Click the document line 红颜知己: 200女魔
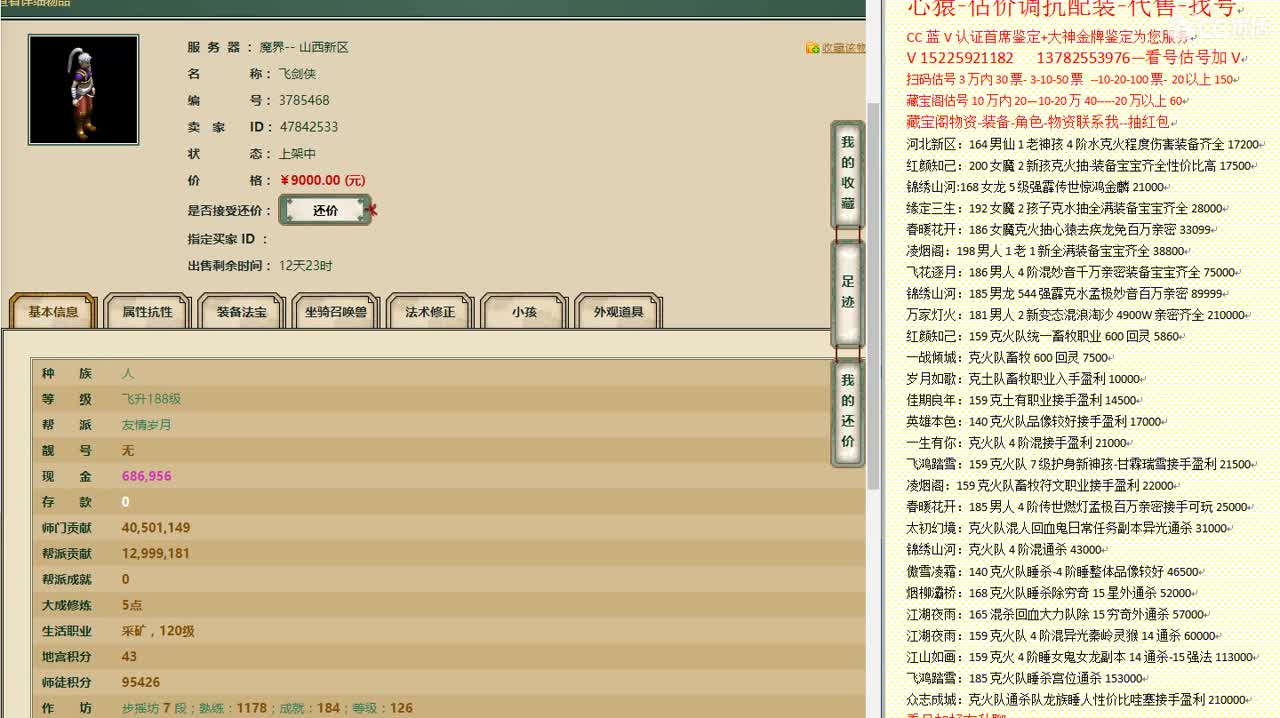 pyautogui.click(x=1082, y=166)
